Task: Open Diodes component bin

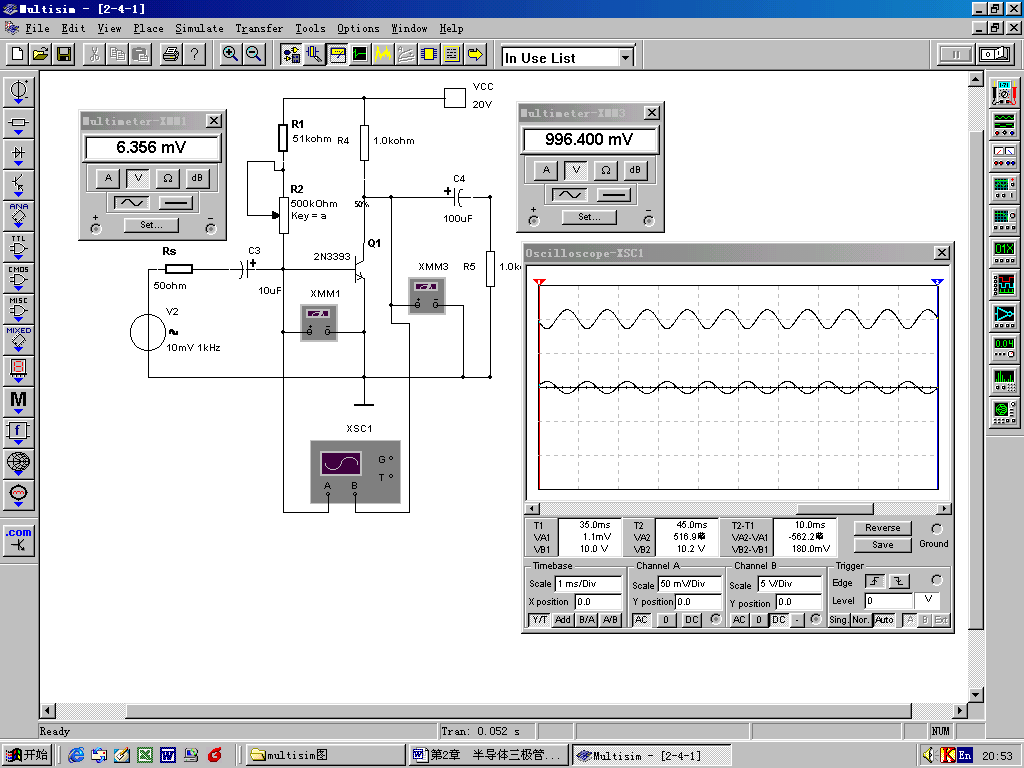Action: pos(18,155)
